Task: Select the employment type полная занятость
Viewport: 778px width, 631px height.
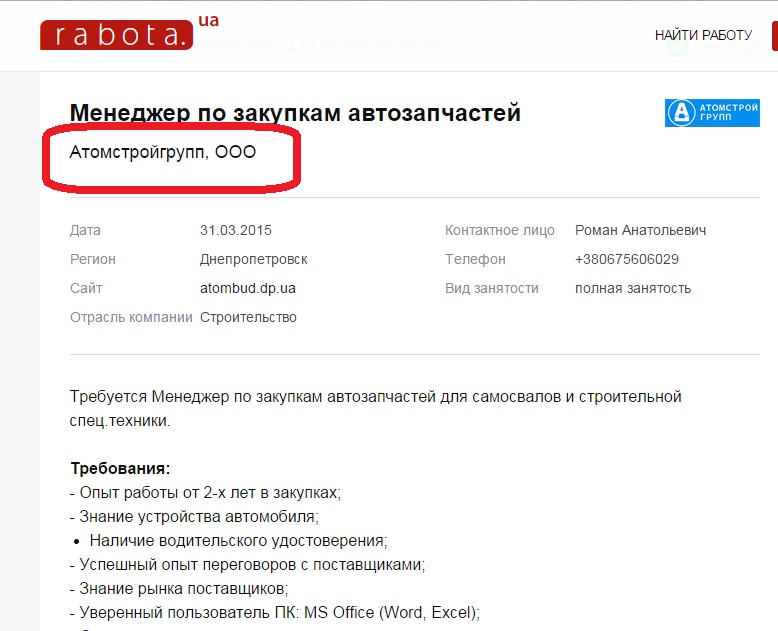Action: pos(633,288)
